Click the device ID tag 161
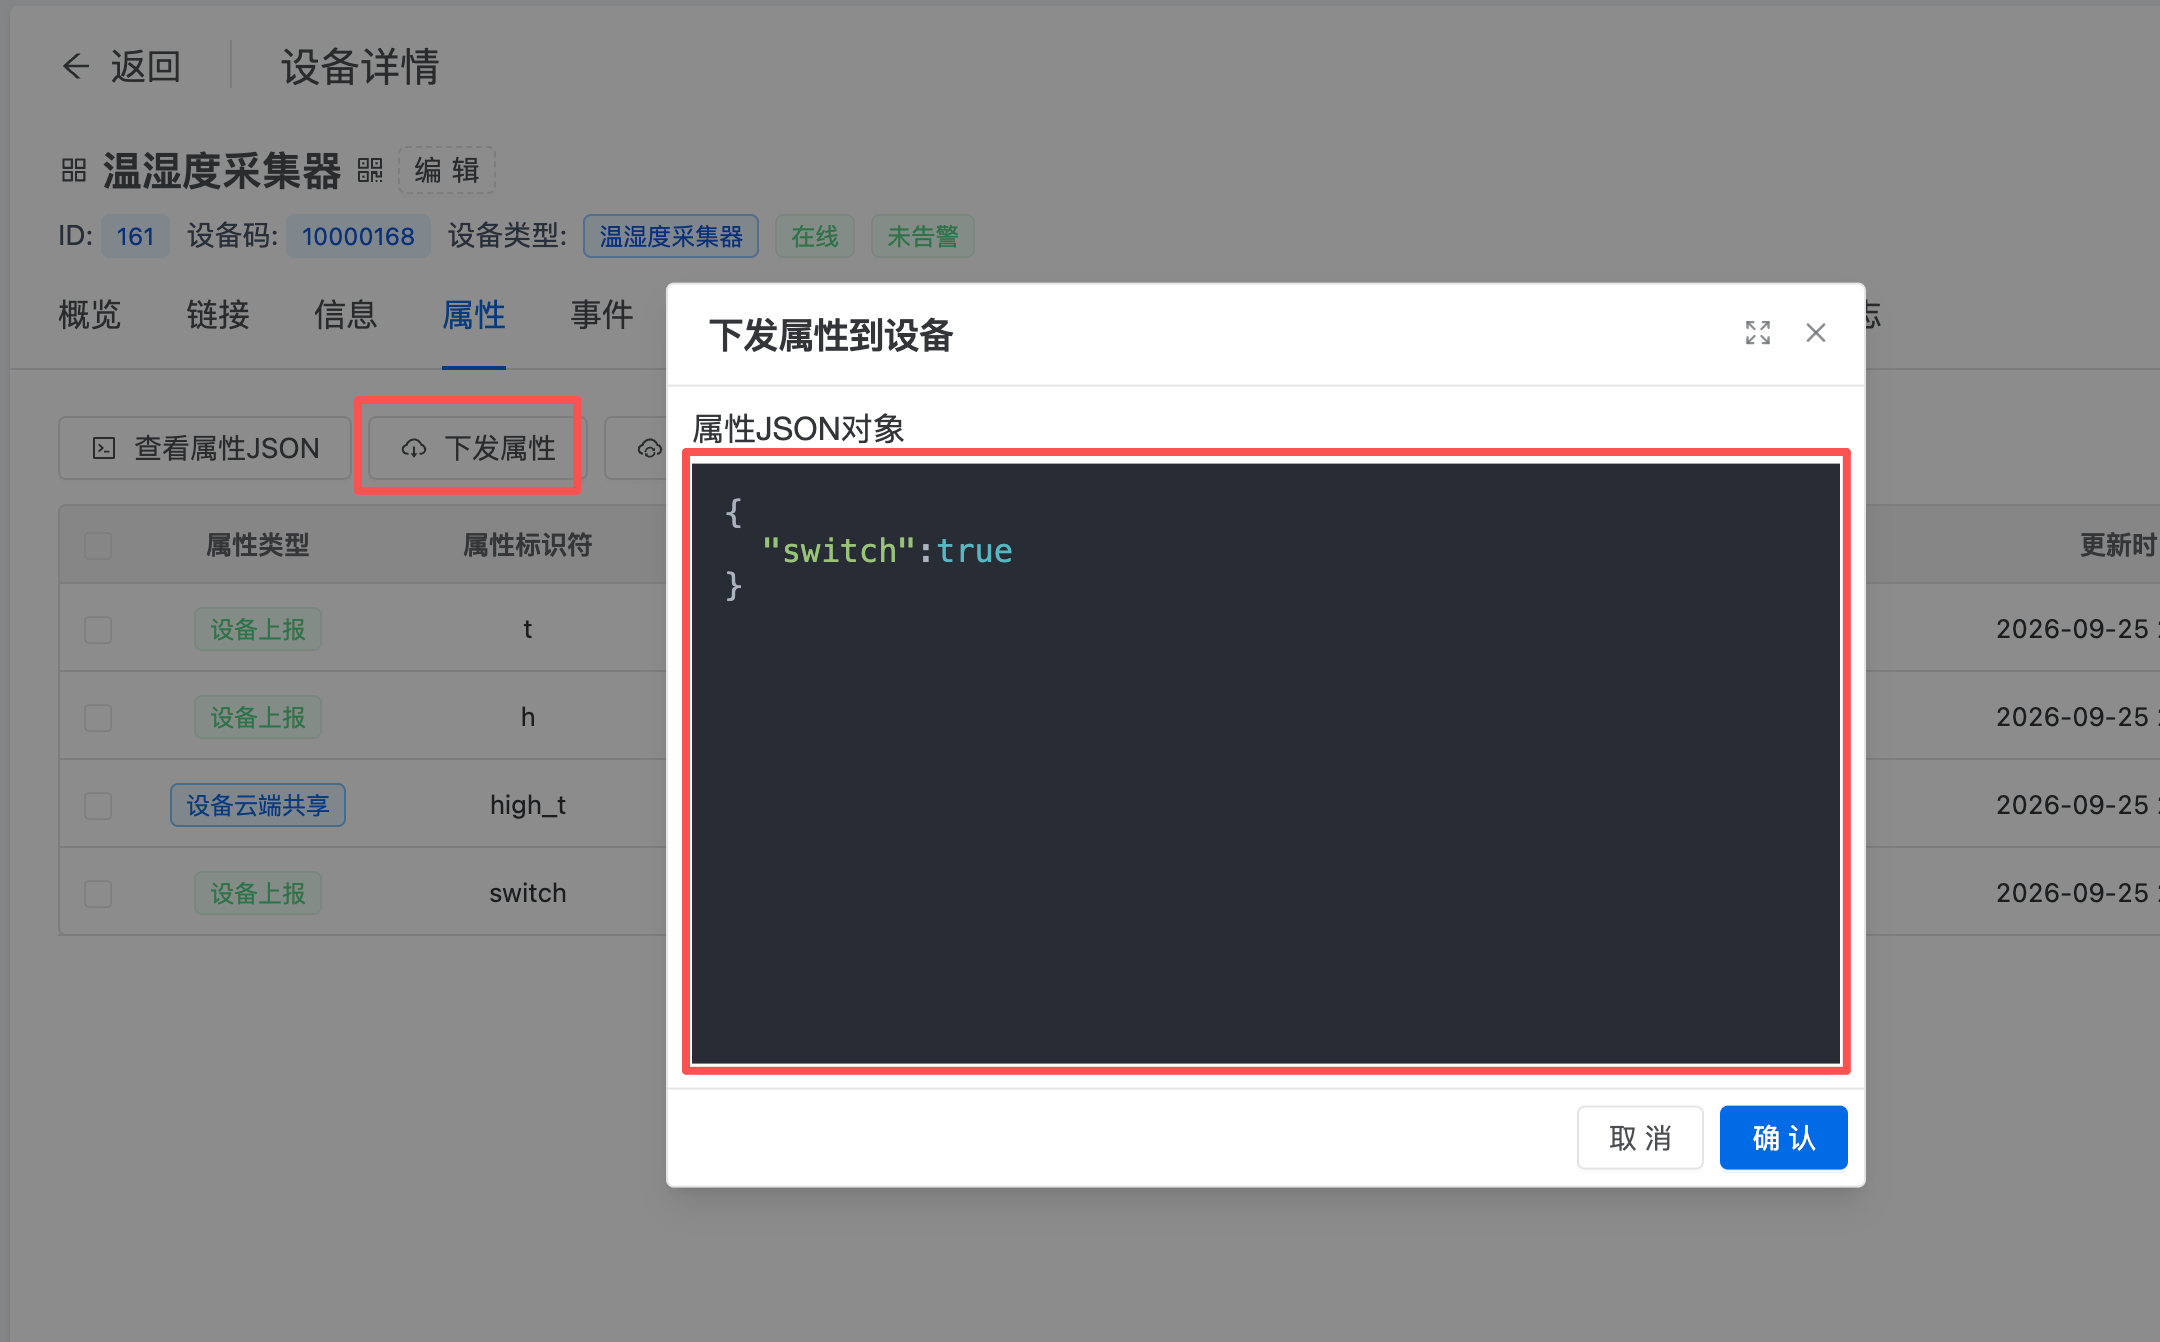This screenshot has height=1342, width=2160. (135, 236)
